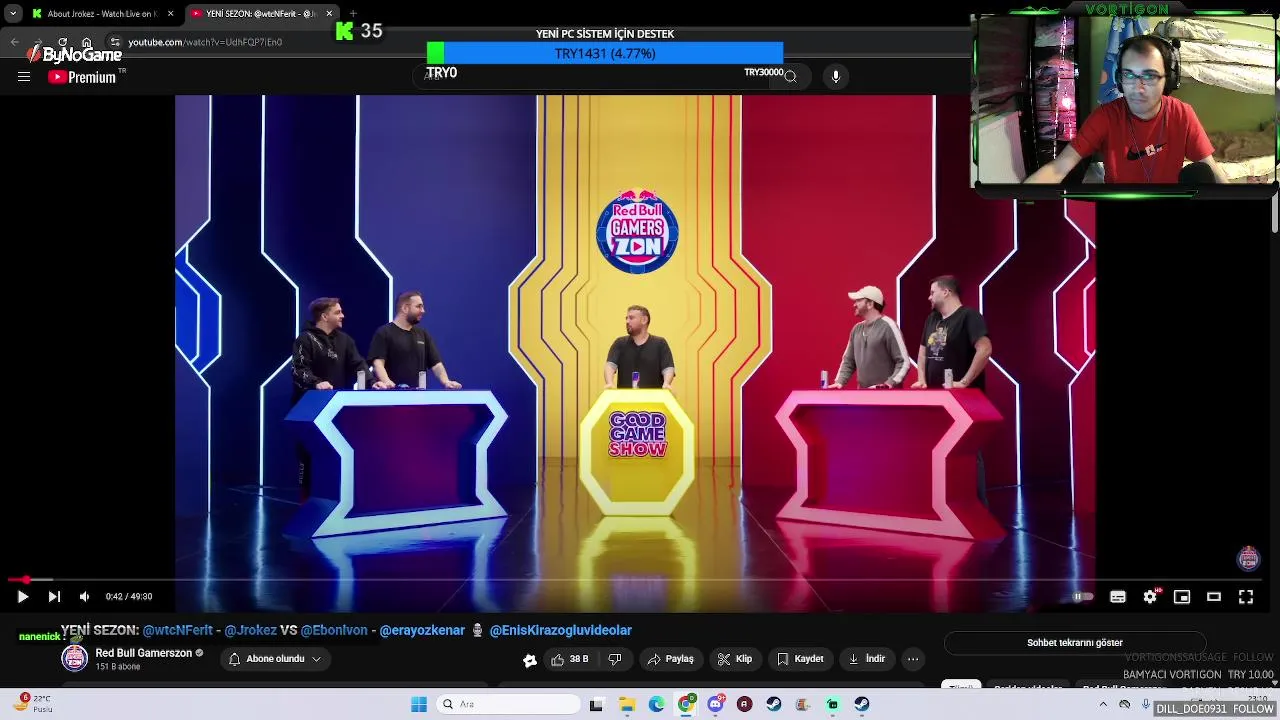Click the browser home icon

(x=87, y=42)
